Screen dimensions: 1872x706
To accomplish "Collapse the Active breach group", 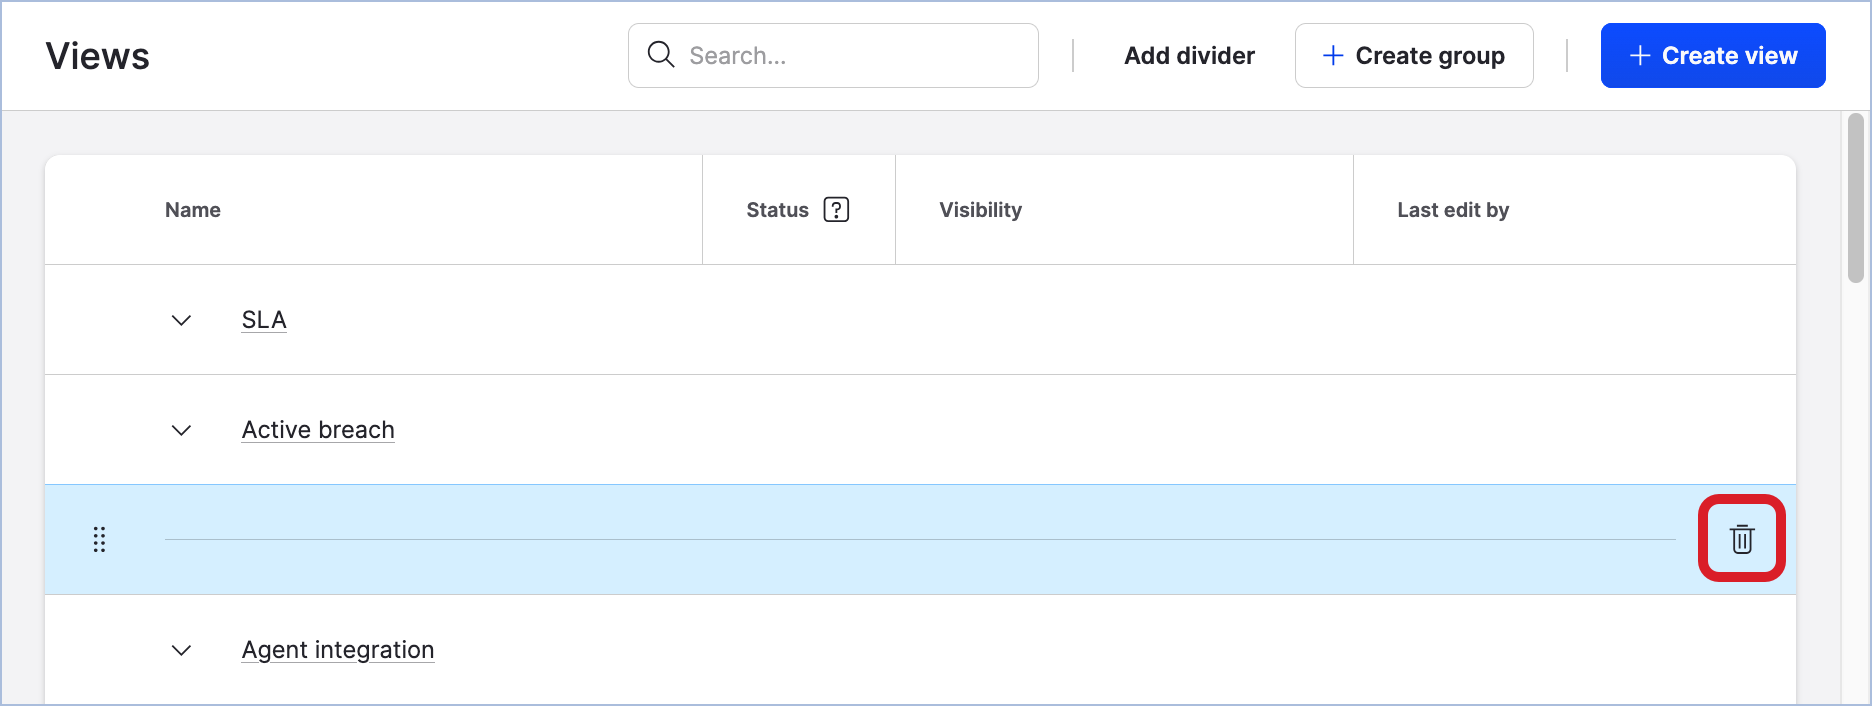I will point(181,430).
